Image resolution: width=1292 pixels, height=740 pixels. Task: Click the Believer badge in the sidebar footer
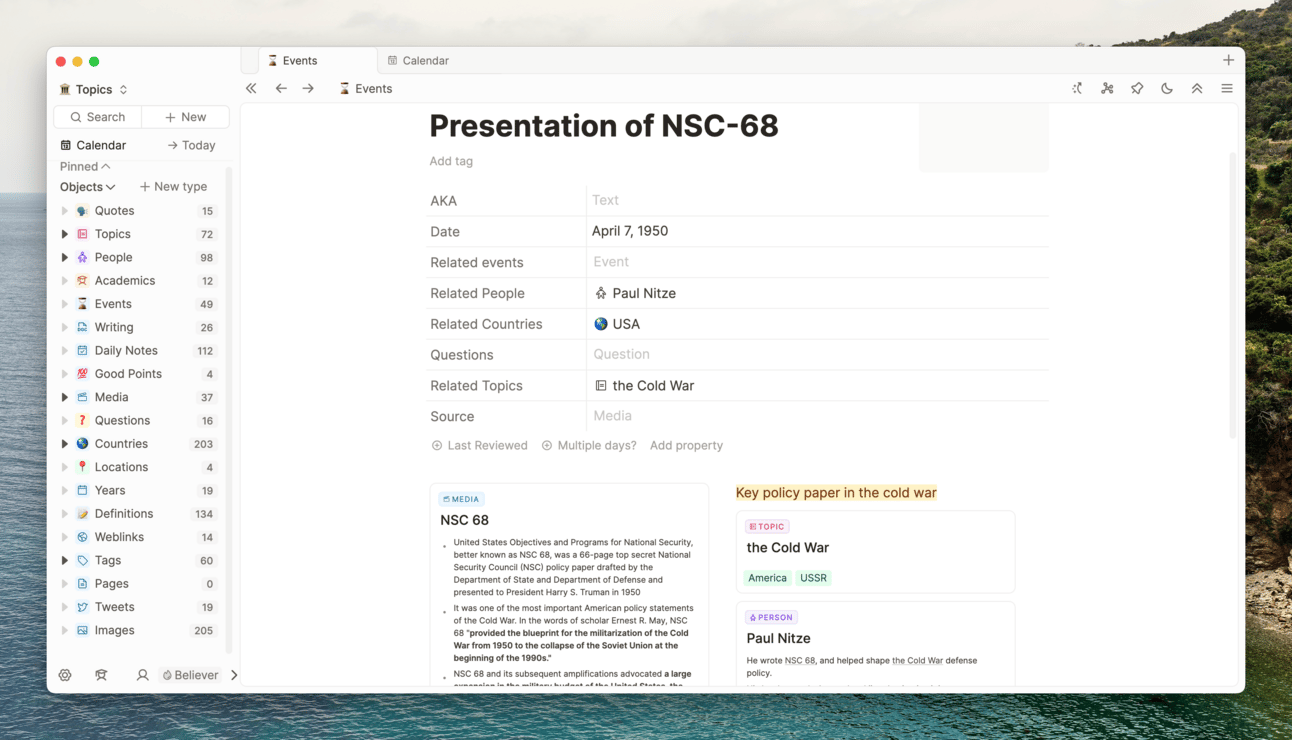click(x=190, y=675)
